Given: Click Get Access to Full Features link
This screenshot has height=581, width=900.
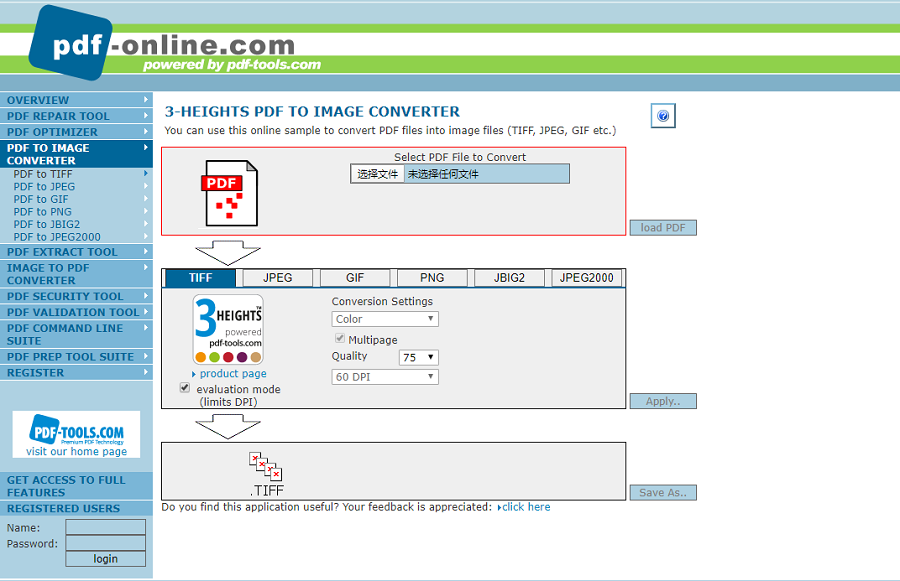Looking at the screenshot, I should (76, 486).
